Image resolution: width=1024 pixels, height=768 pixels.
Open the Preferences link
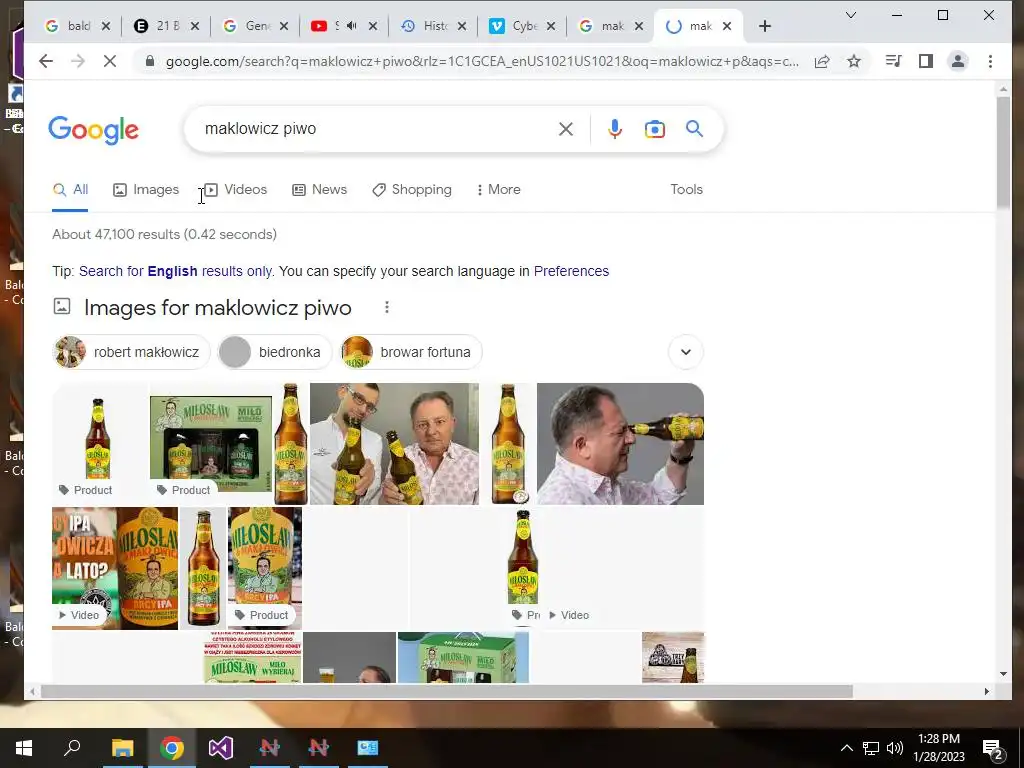tap(571, 271)
